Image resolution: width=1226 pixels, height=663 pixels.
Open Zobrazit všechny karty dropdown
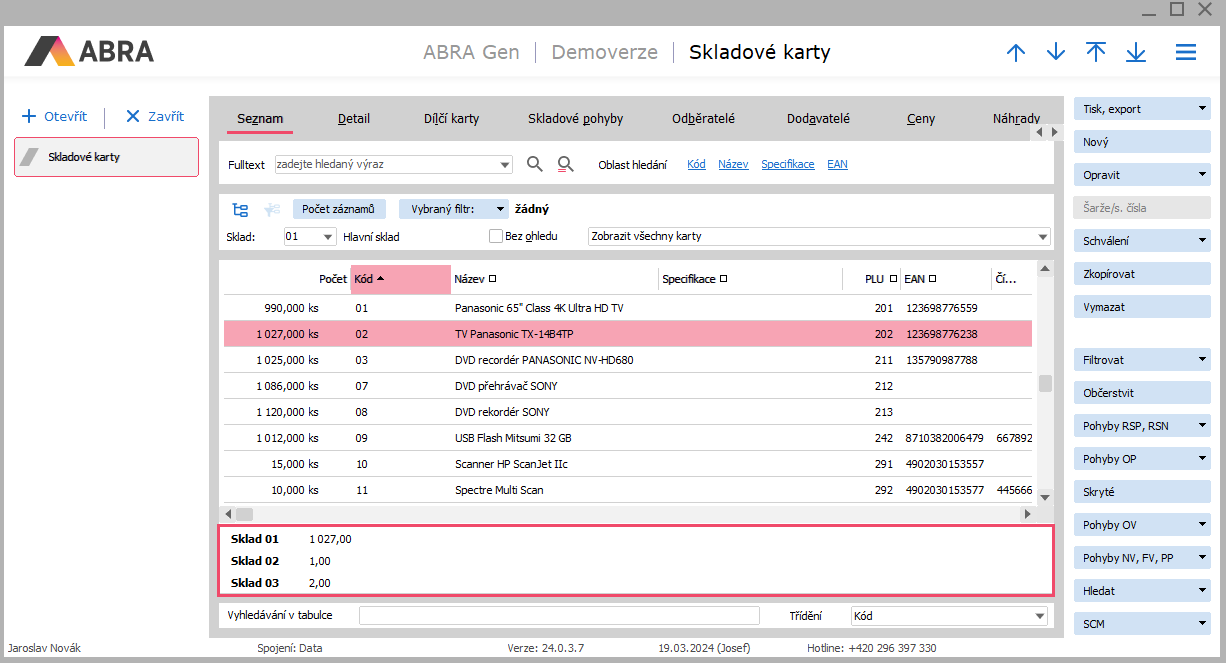click(1043, 237)
